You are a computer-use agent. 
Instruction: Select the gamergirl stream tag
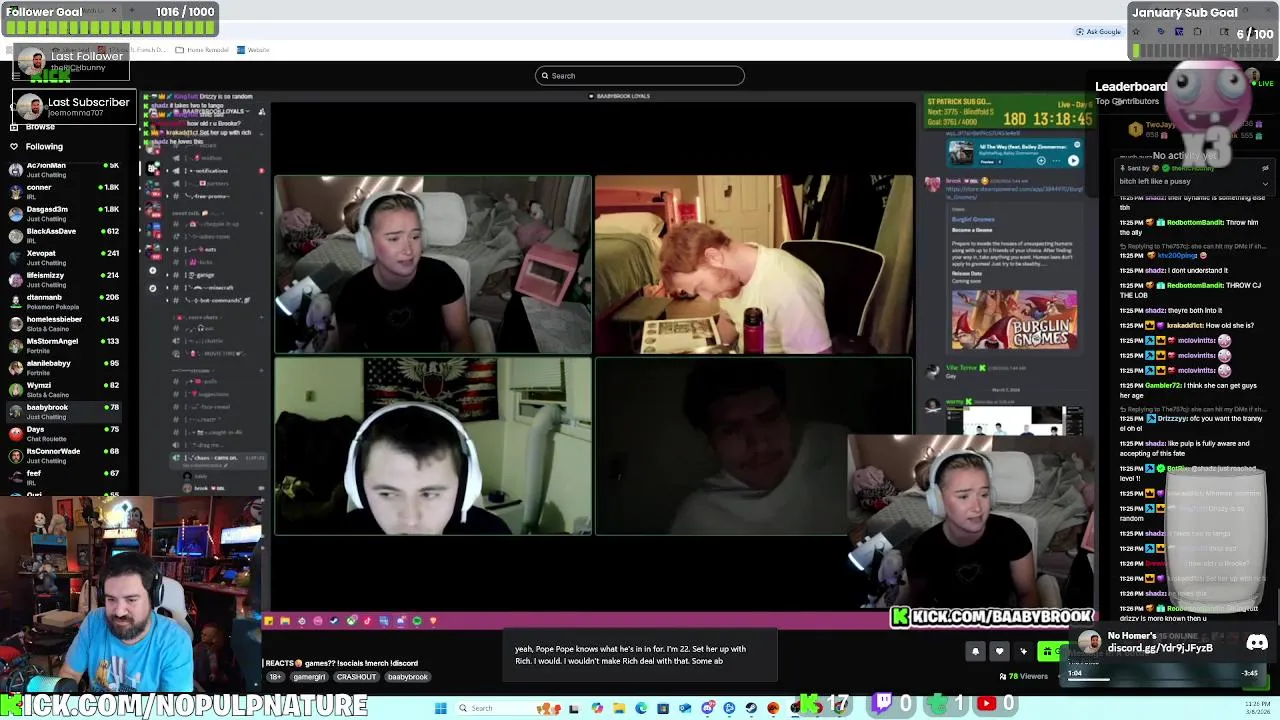tap(309, 677)
